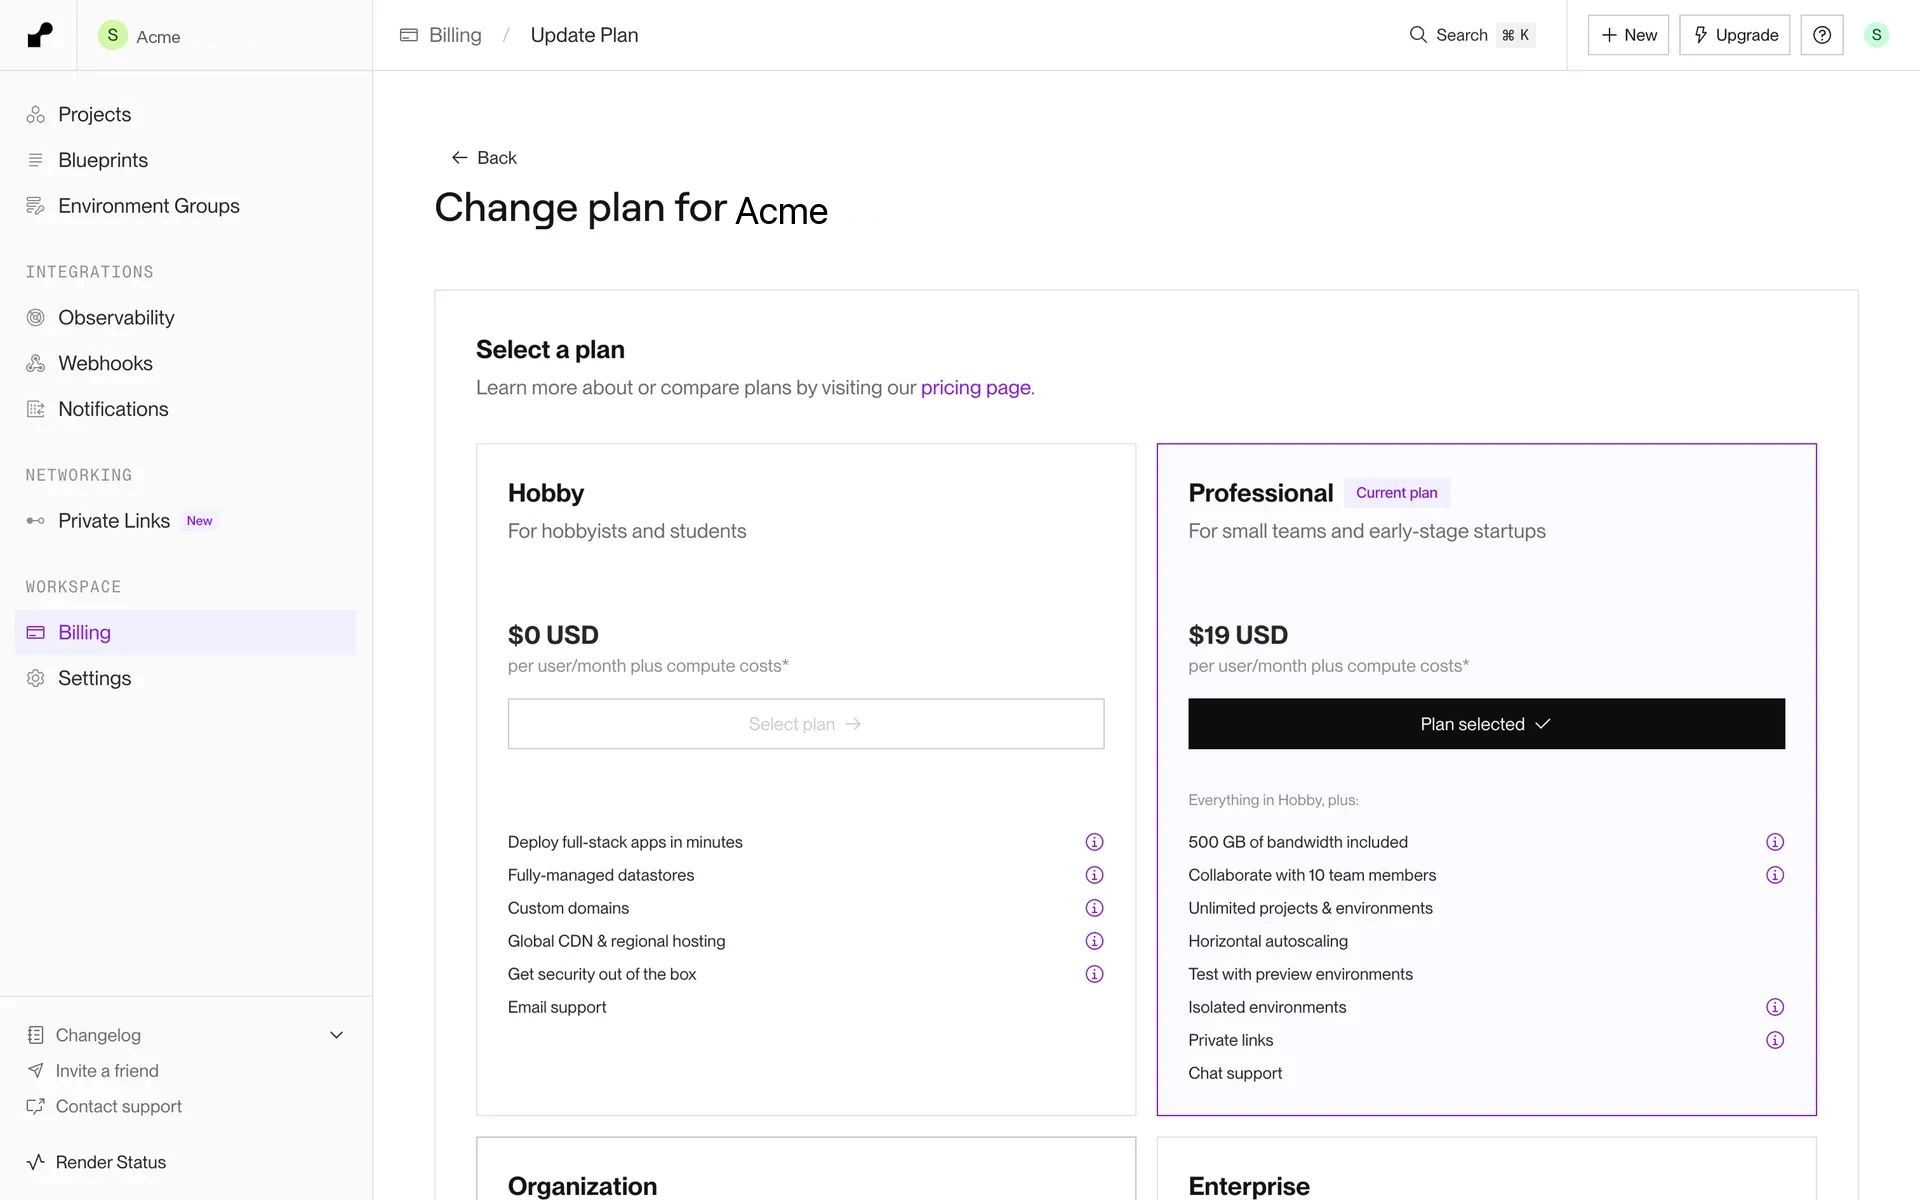Open the pricing page link
The image size is (1920, 1200).
[x=975, y=388]
